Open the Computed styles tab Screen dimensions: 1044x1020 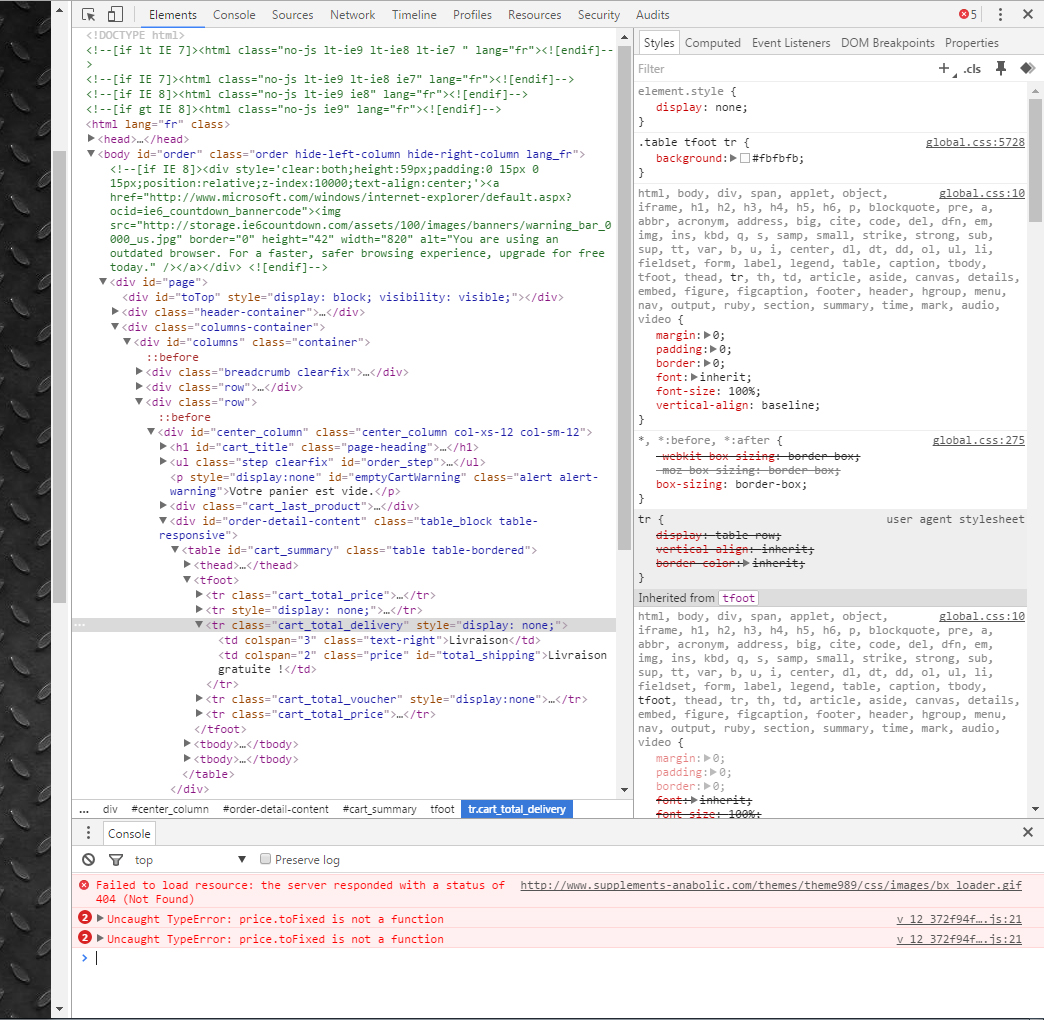[712, 43]
